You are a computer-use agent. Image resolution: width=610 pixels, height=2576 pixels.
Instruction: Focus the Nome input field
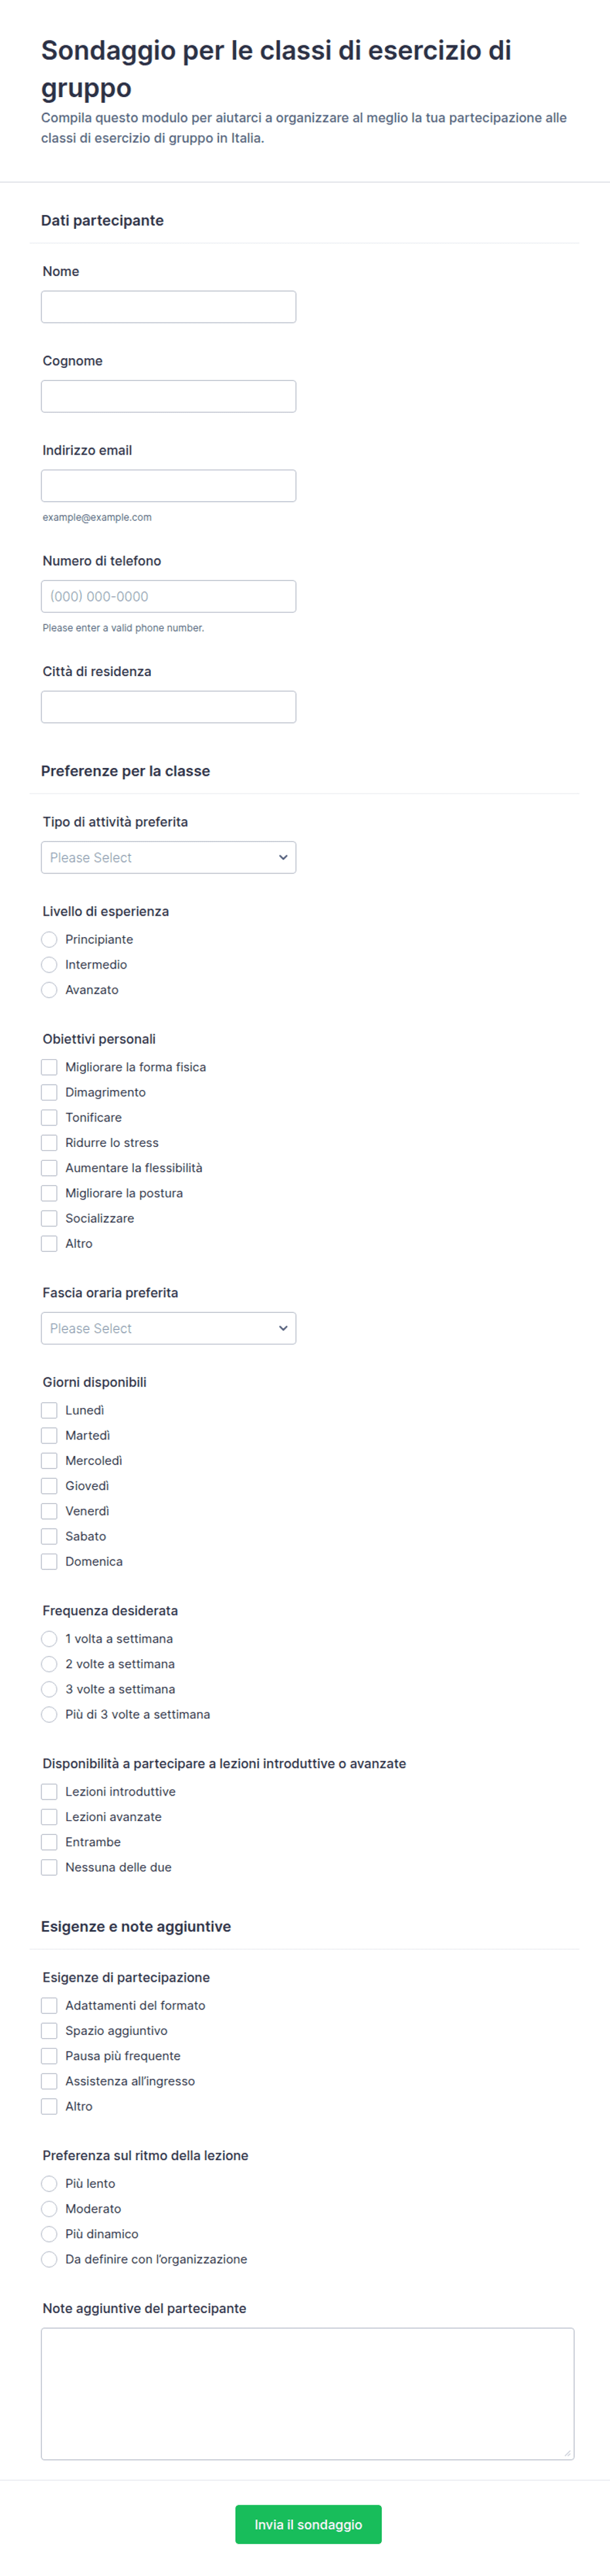pyautogui.click(x=168, y=307)
